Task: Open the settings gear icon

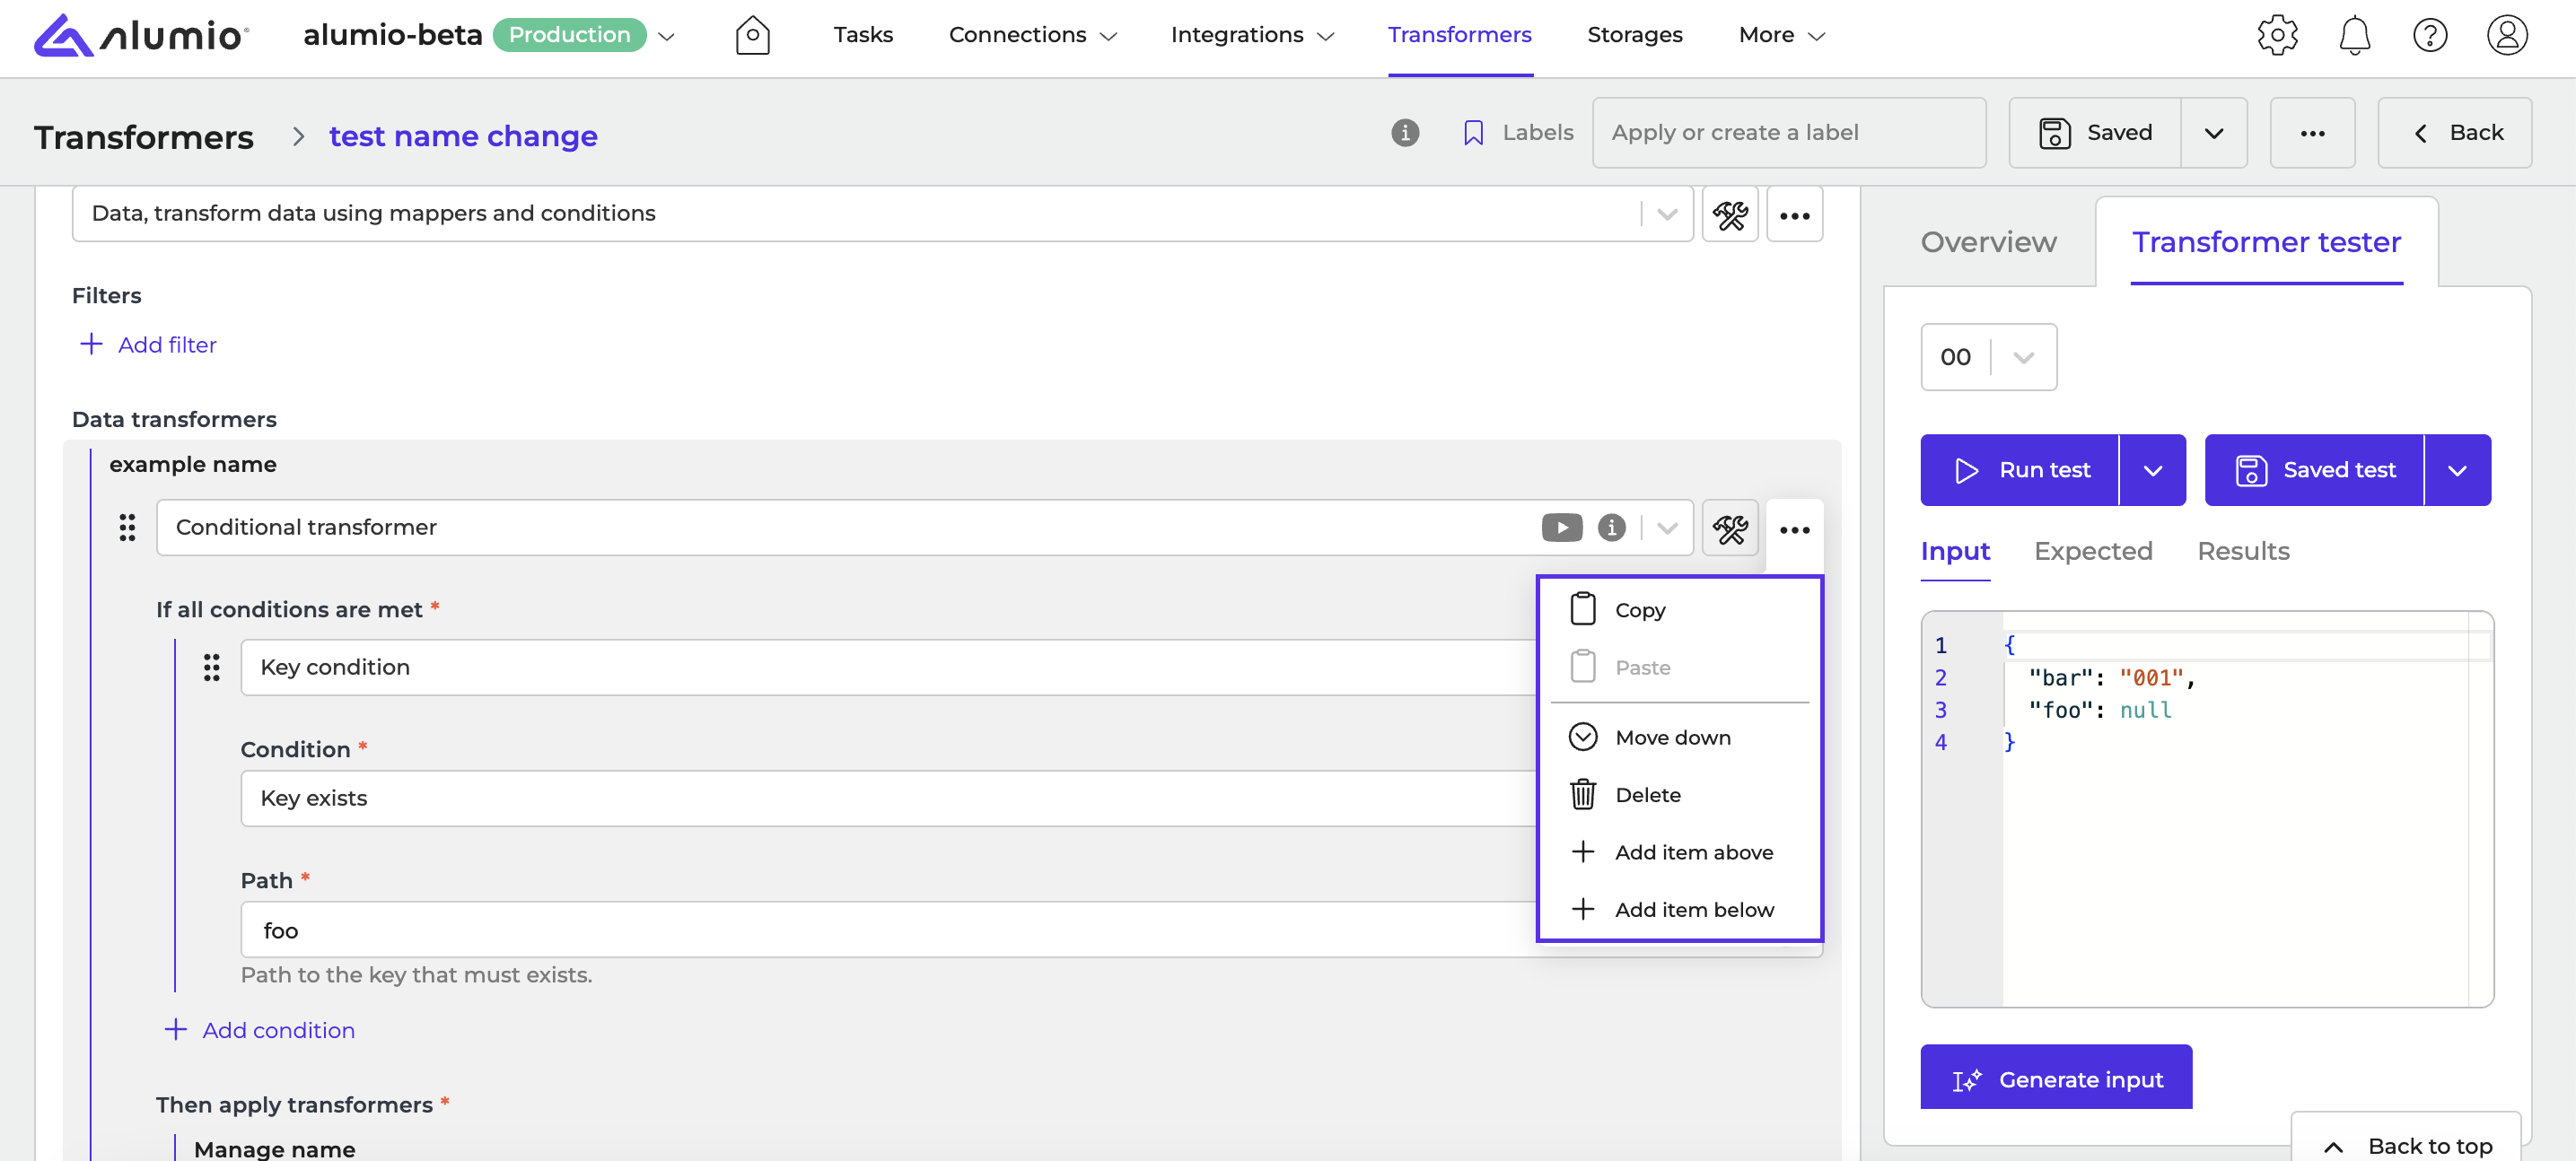Action: tap(2277, 35)
